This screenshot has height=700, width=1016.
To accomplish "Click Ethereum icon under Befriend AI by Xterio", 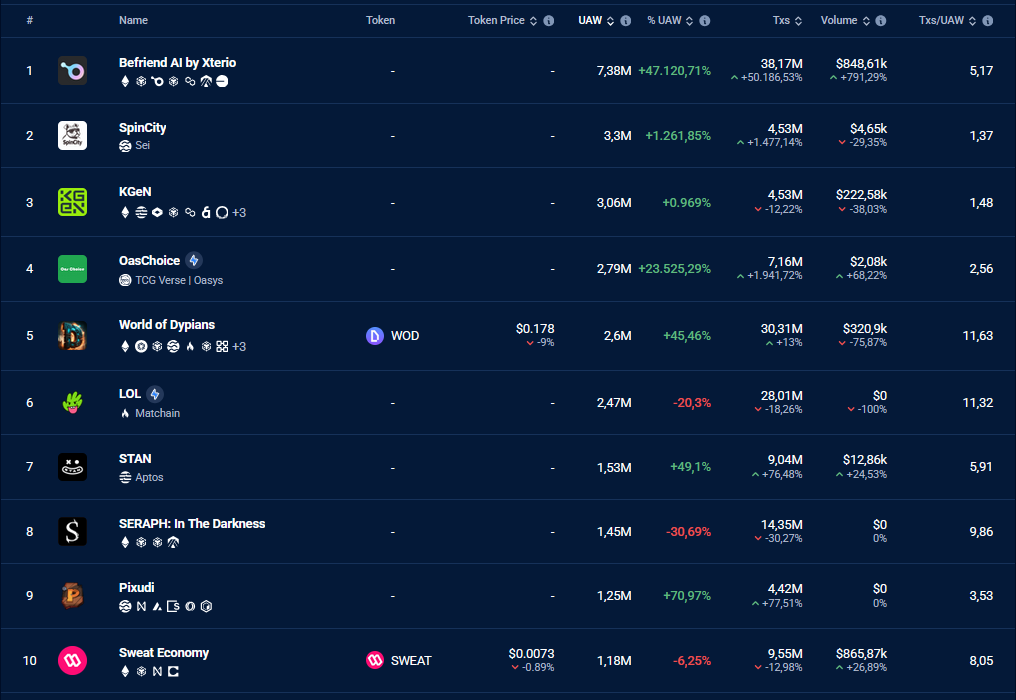I will coord(125,82).
